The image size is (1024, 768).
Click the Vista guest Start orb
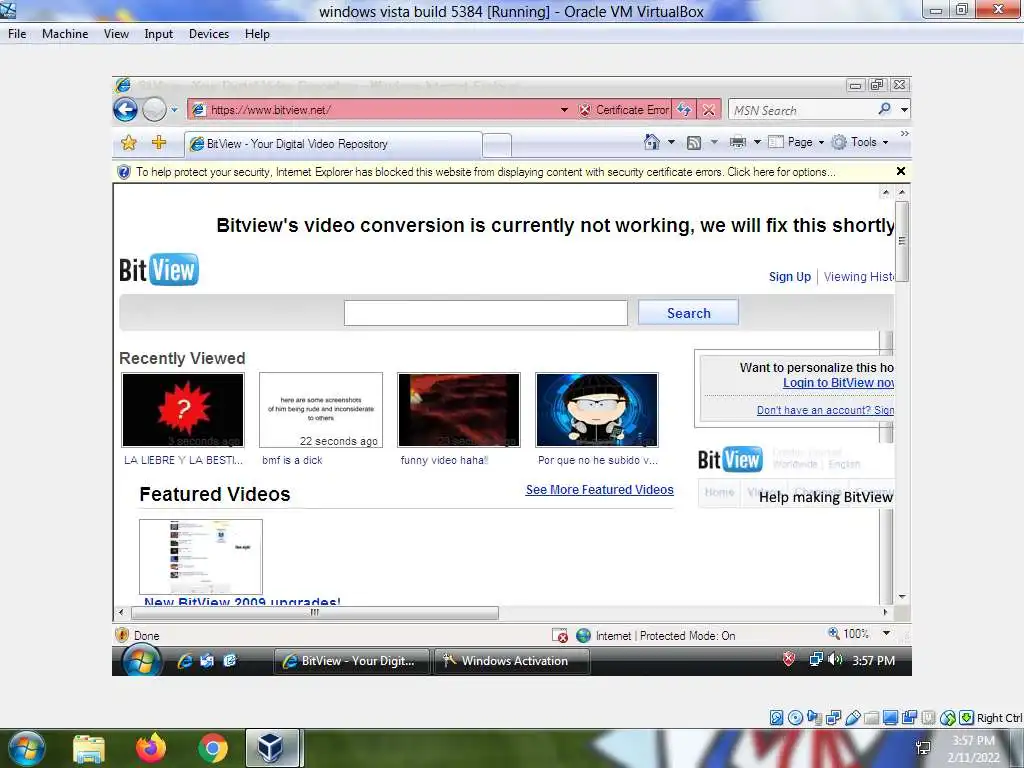tap(142, 661)
